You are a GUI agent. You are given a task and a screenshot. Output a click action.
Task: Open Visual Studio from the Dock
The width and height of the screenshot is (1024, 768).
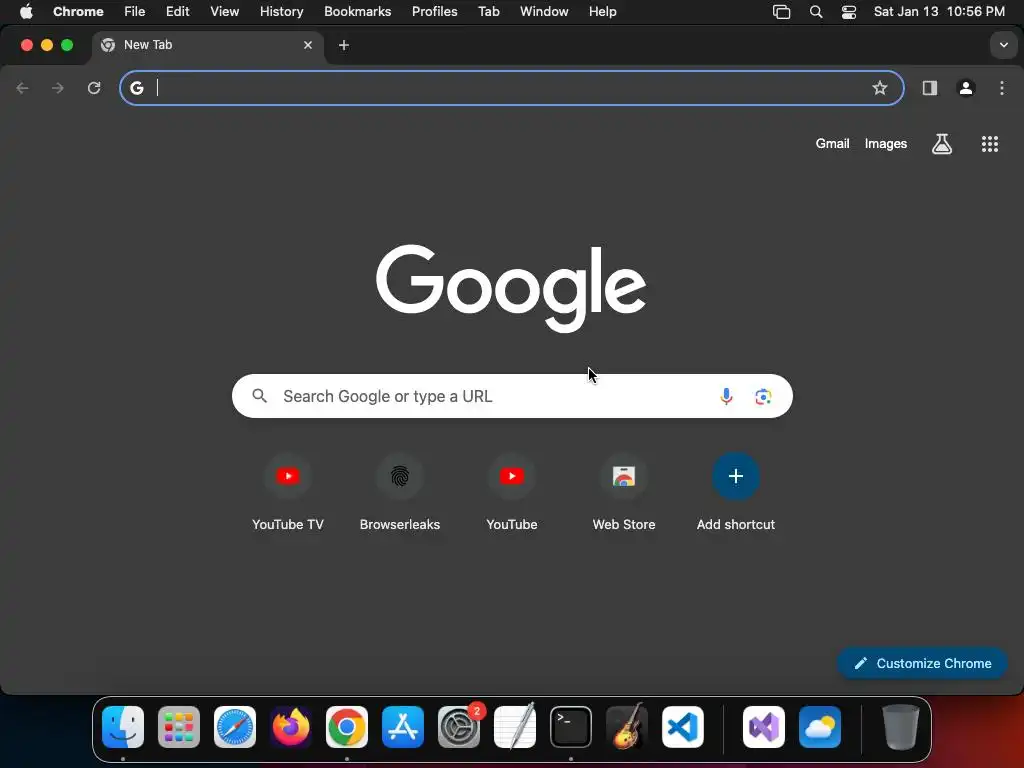(x=764, y=727)
